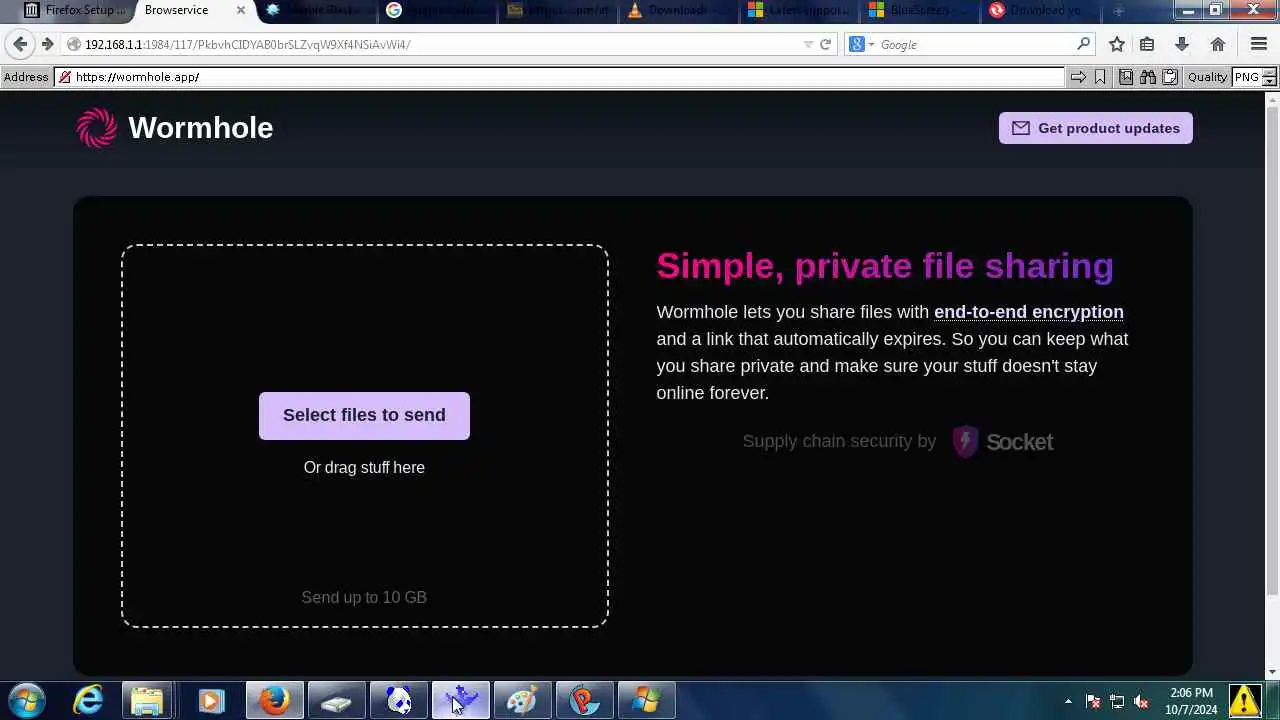
Task: Click the Wormhole title text
Action: point(200,128)
